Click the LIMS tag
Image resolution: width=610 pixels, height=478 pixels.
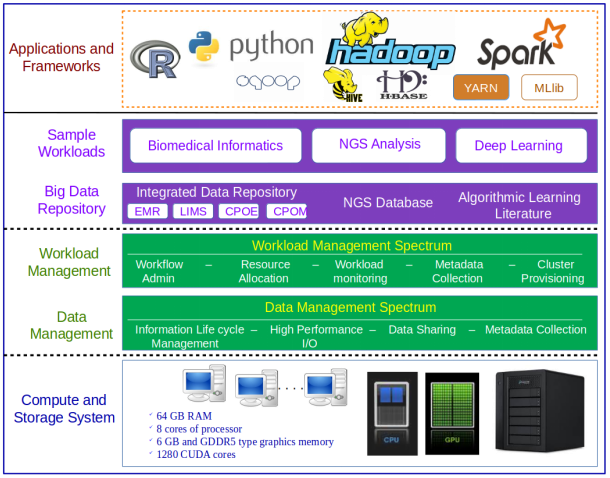(x=193, y=211)
